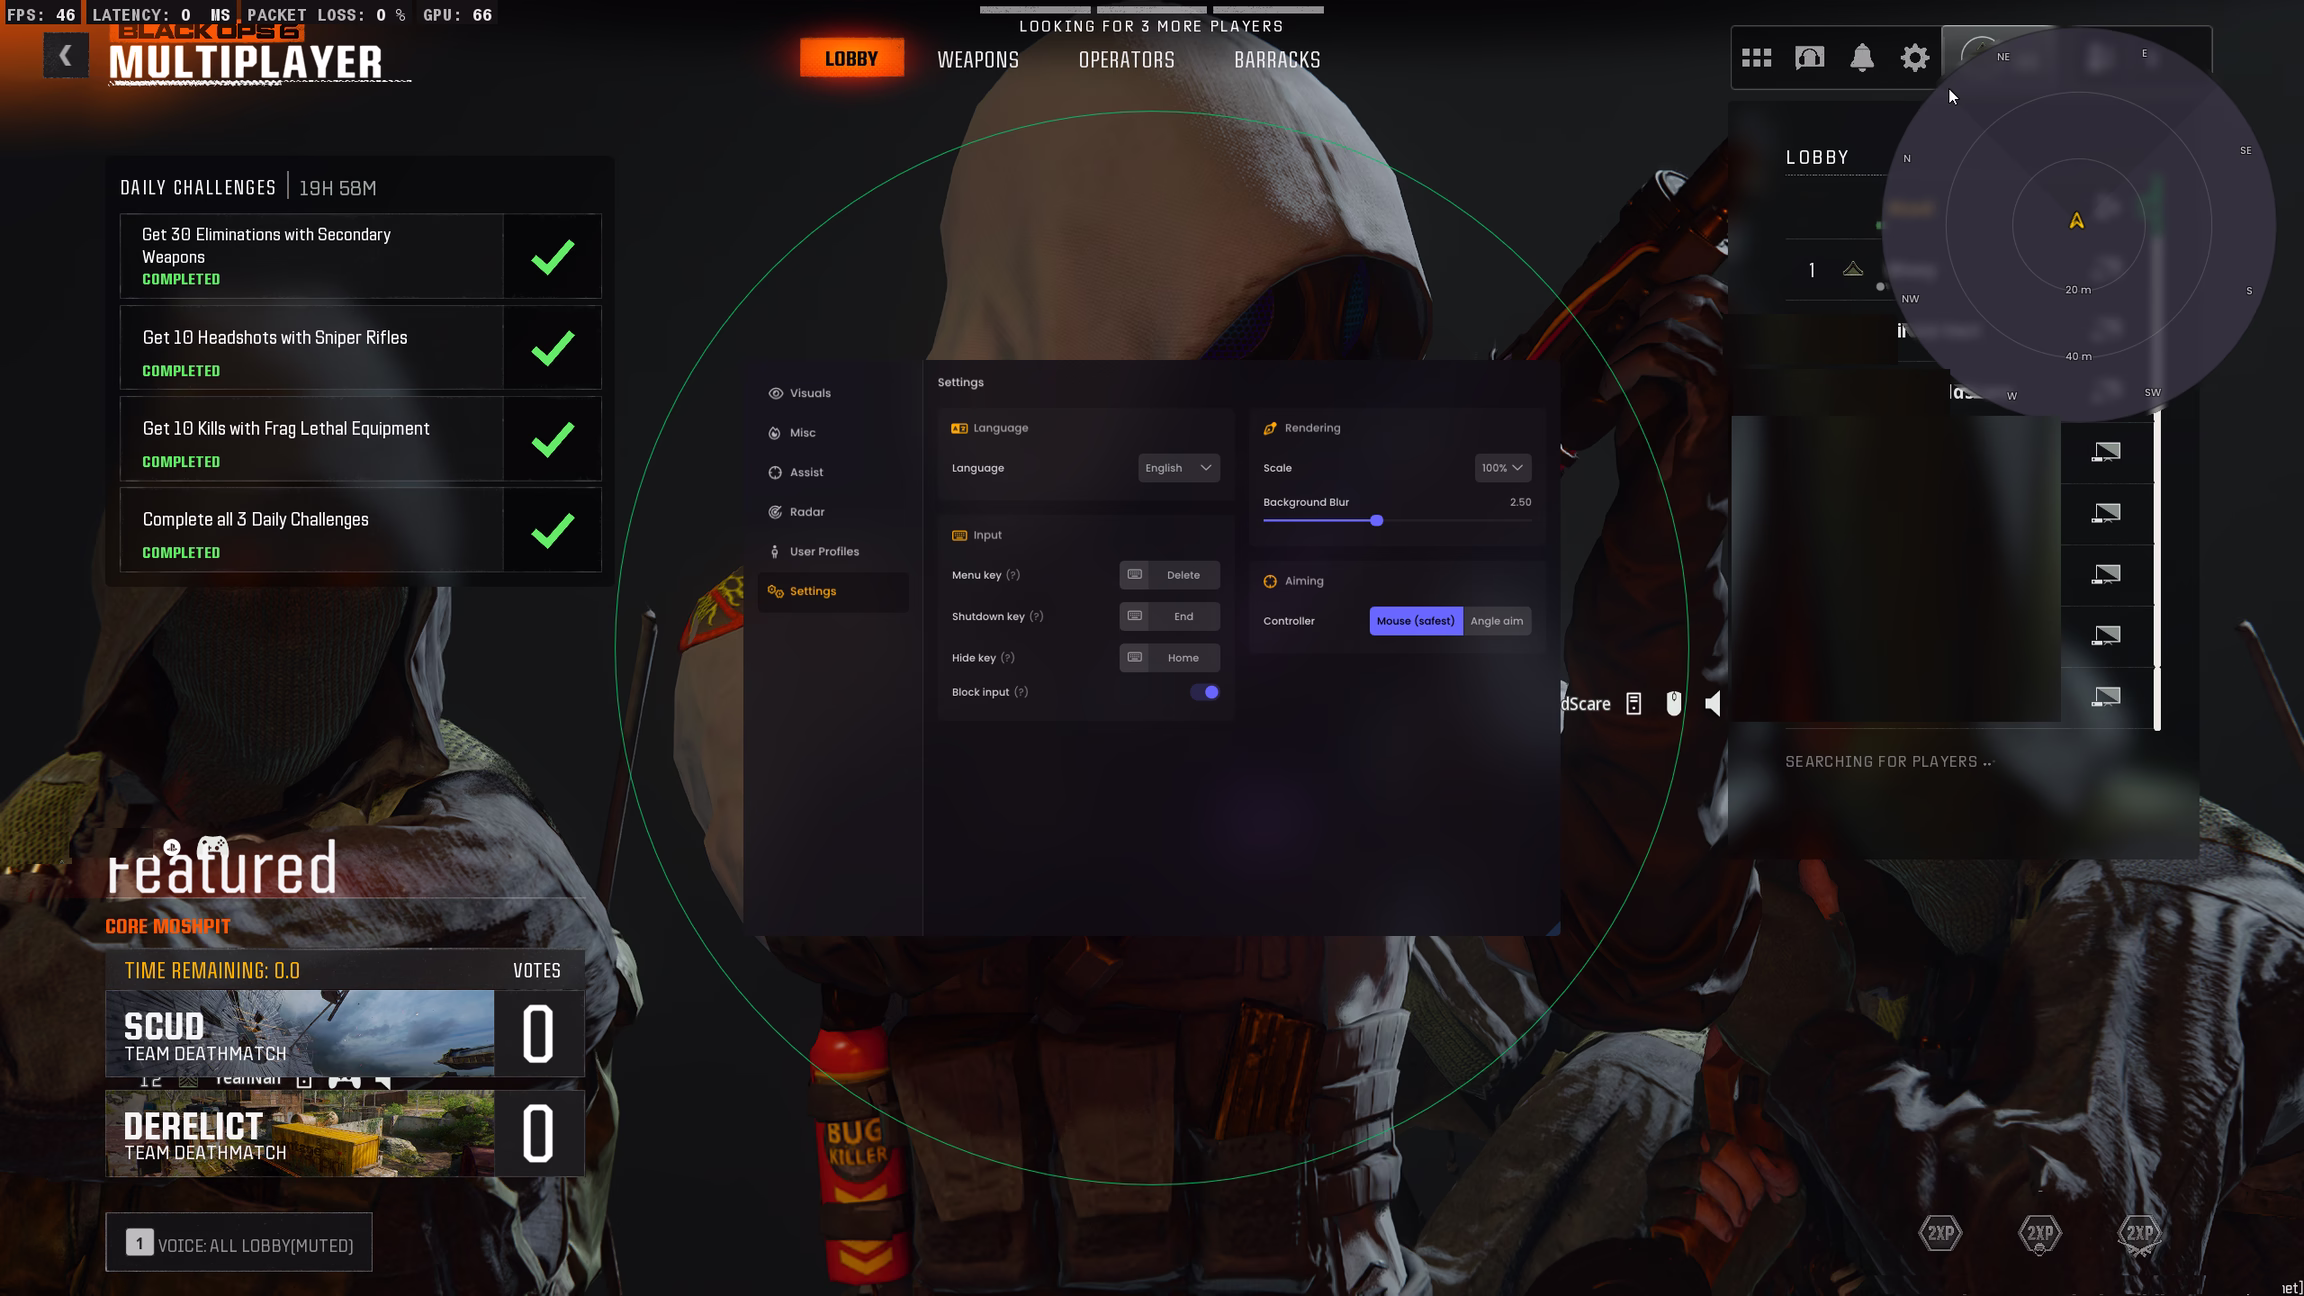Open the User Profiles sidebar item

(823, 552)
